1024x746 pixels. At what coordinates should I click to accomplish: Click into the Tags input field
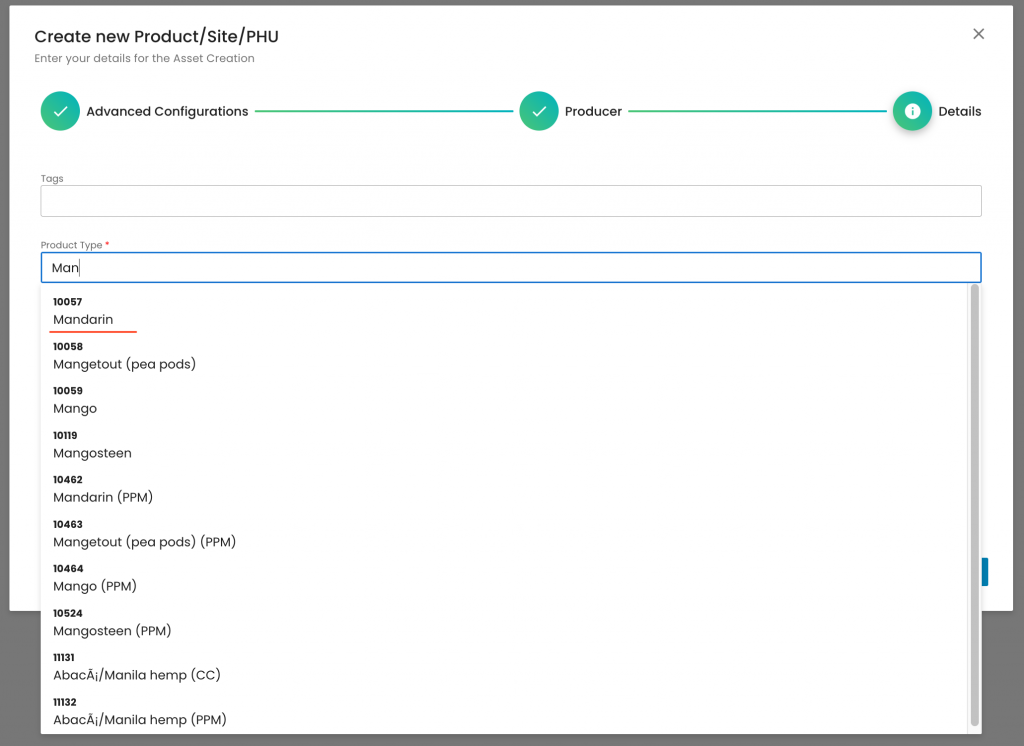[510, 201]
